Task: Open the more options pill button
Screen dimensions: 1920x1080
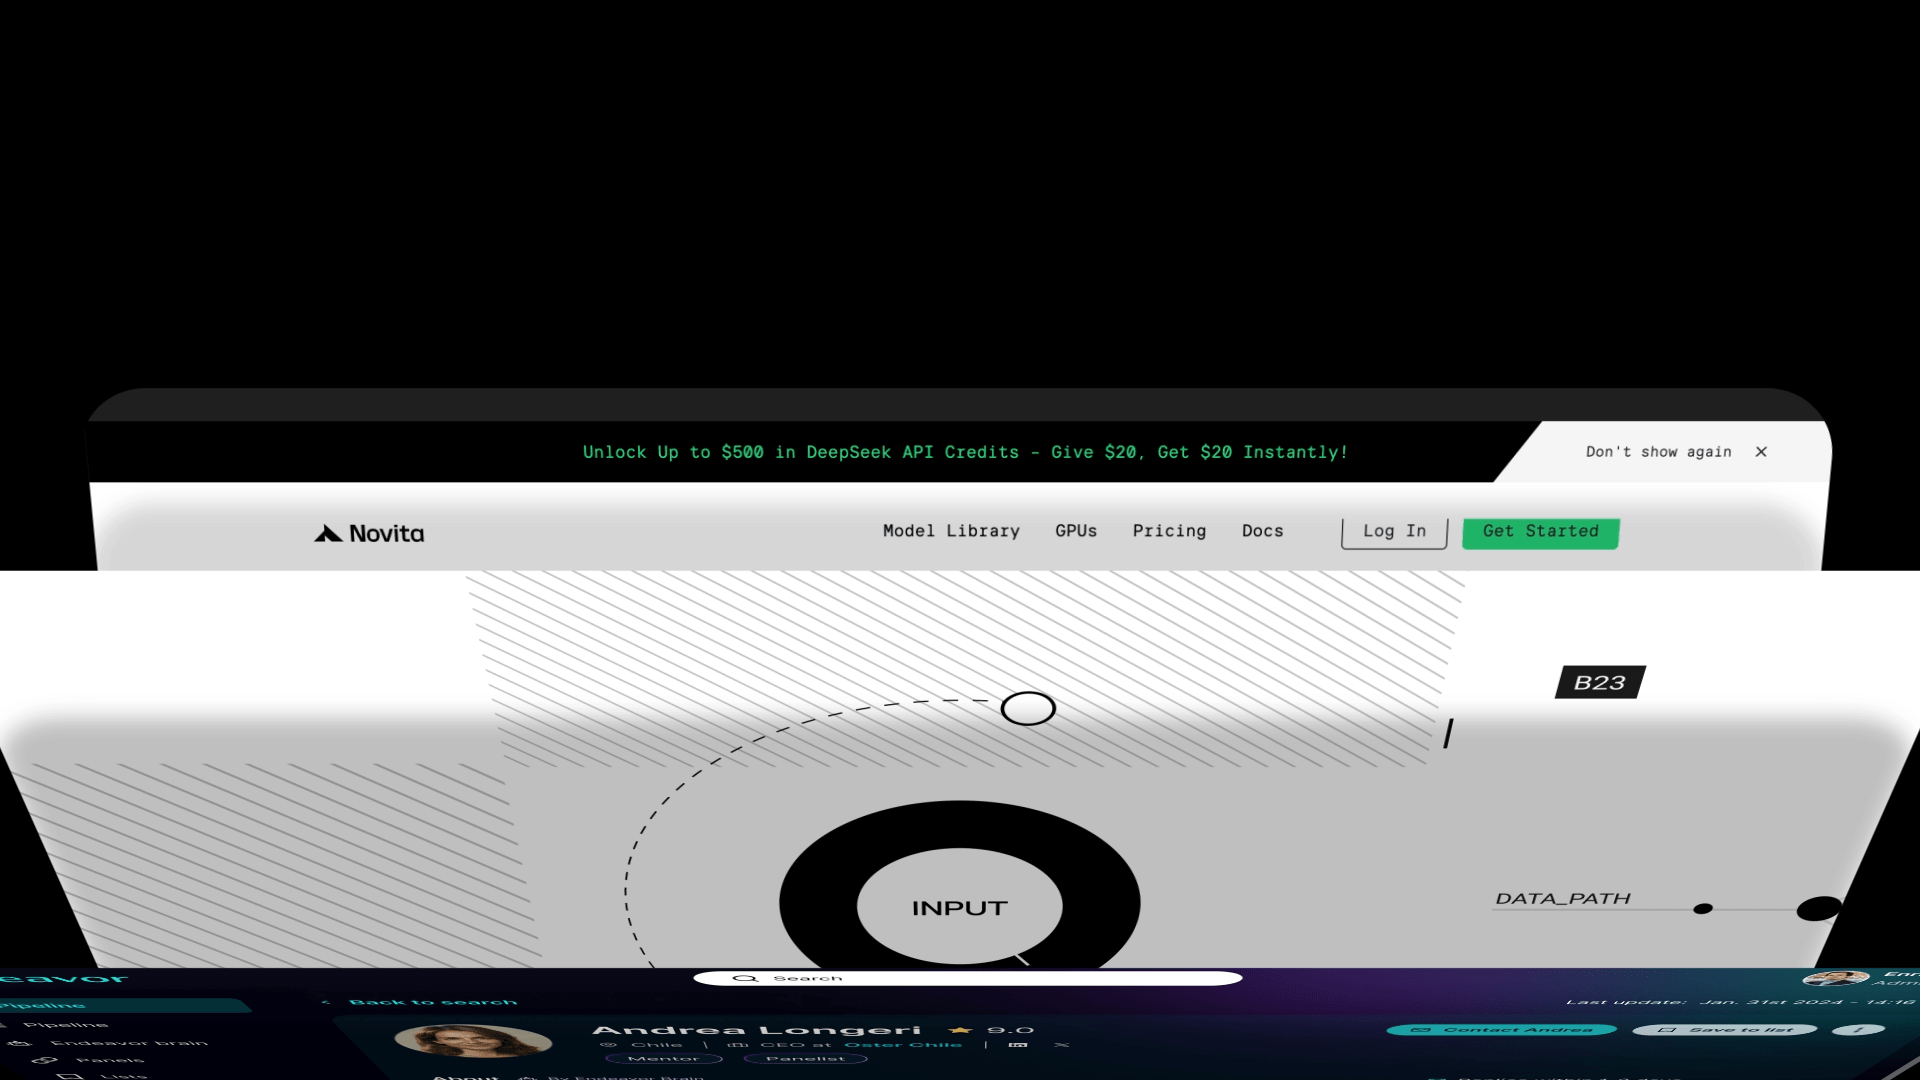Action: (x=1859, y=1030)
